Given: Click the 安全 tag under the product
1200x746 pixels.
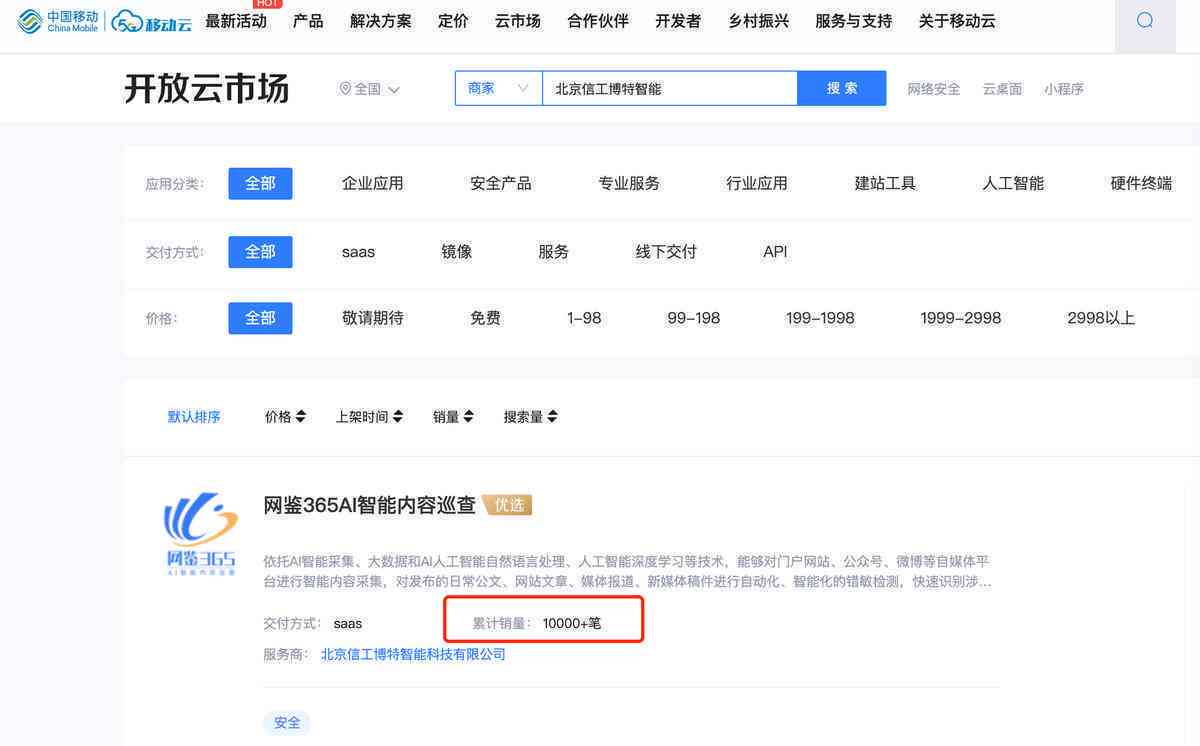Looking at the screenshot, I should pyautogui.click(x=287, y=722).
